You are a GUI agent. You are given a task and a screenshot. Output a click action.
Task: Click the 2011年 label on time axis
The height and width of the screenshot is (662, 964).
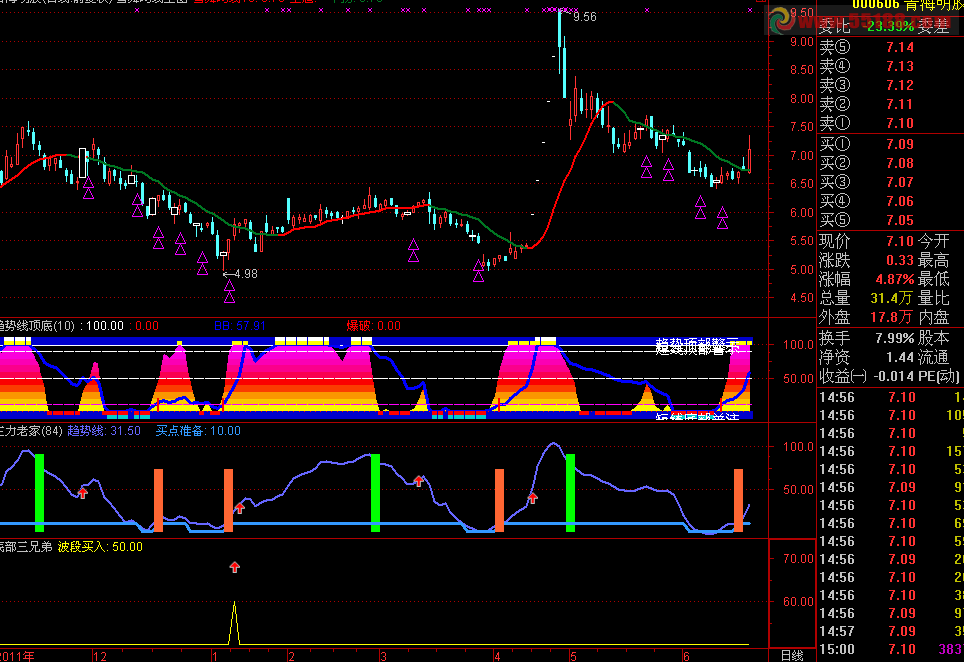17,656
